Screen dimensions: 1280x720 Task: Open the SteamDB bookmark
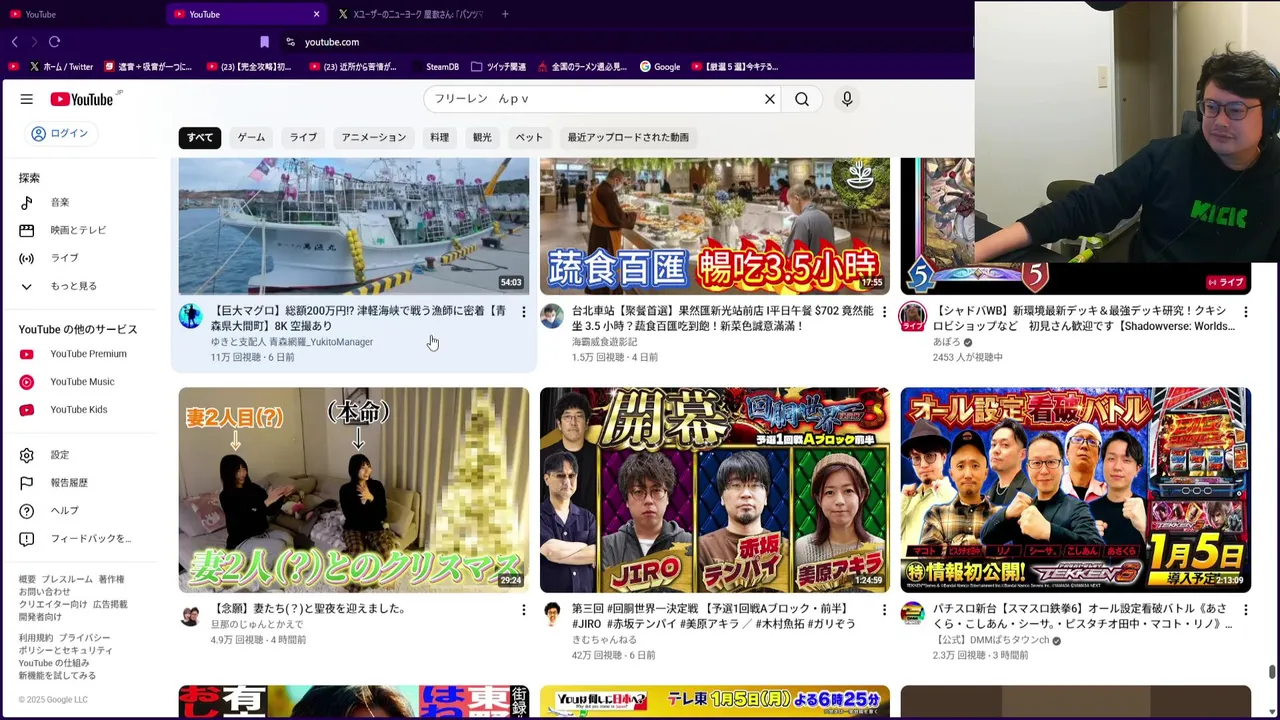435,67
